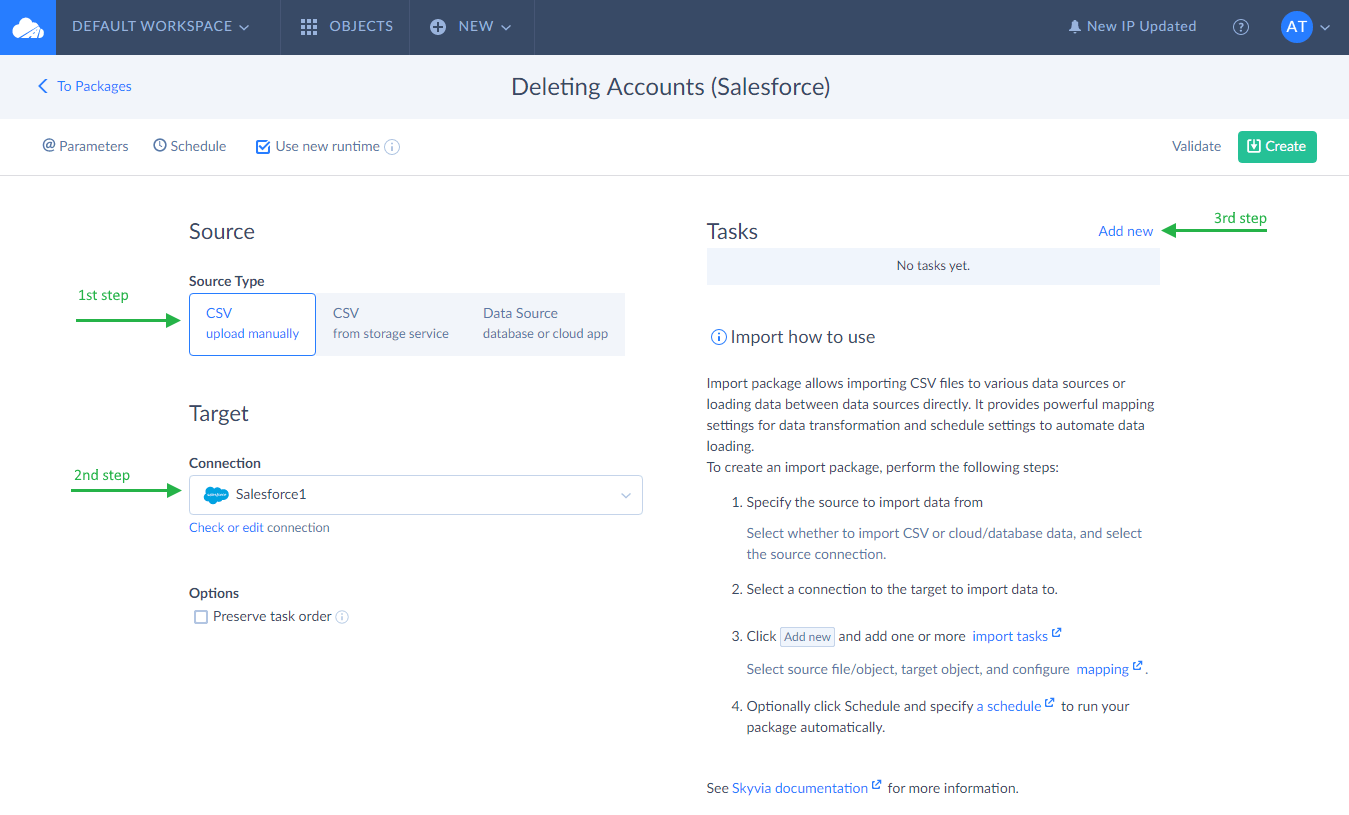
Task: Open the Schedule settings
Action: pyautogui.click(x=190, y=146)
